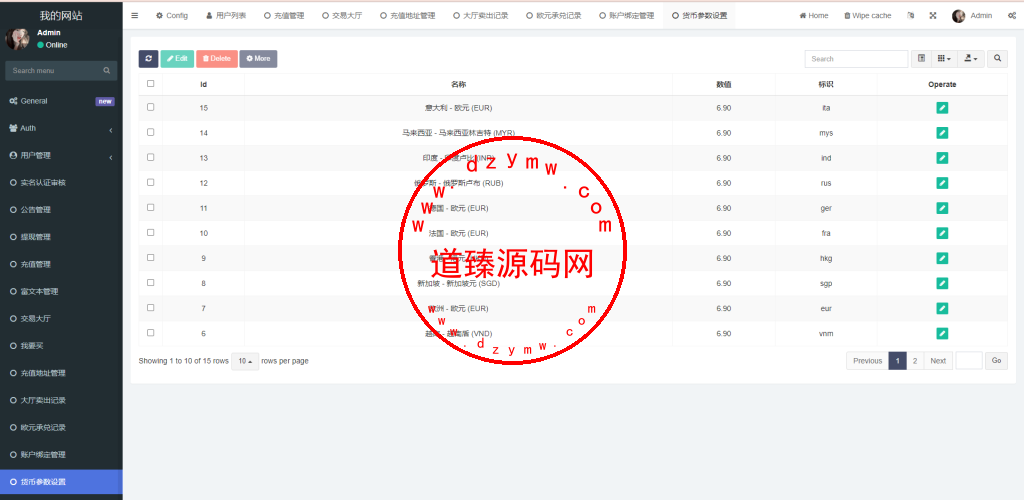
Task: Open the columns visibility dropdown
Action: [944, 59]
